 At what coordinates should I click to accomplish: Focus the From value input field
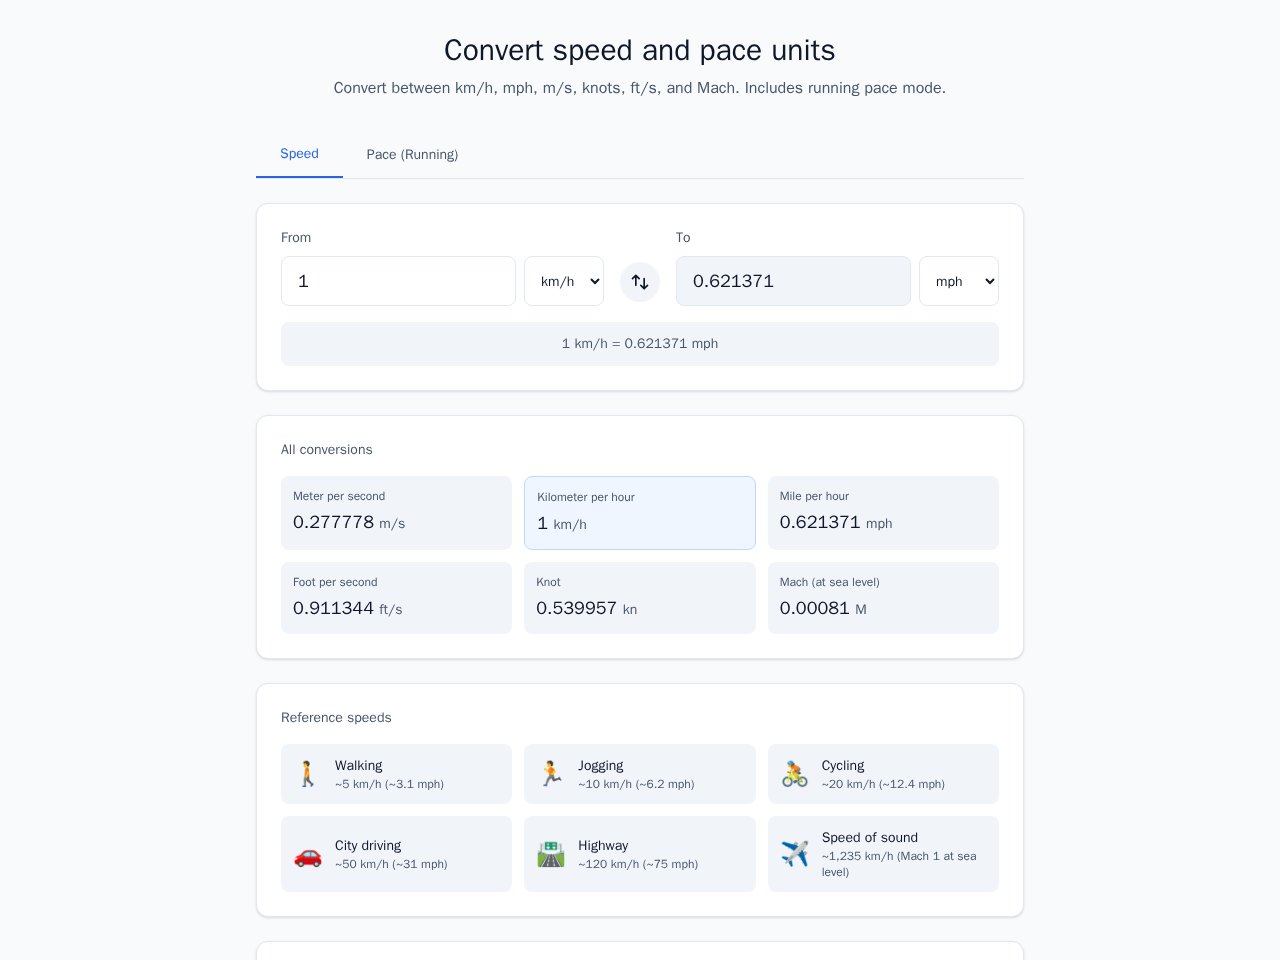[398, 281]
